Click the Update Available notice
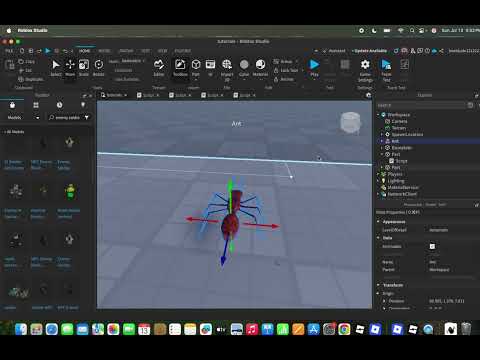 (x=369, y=51)
